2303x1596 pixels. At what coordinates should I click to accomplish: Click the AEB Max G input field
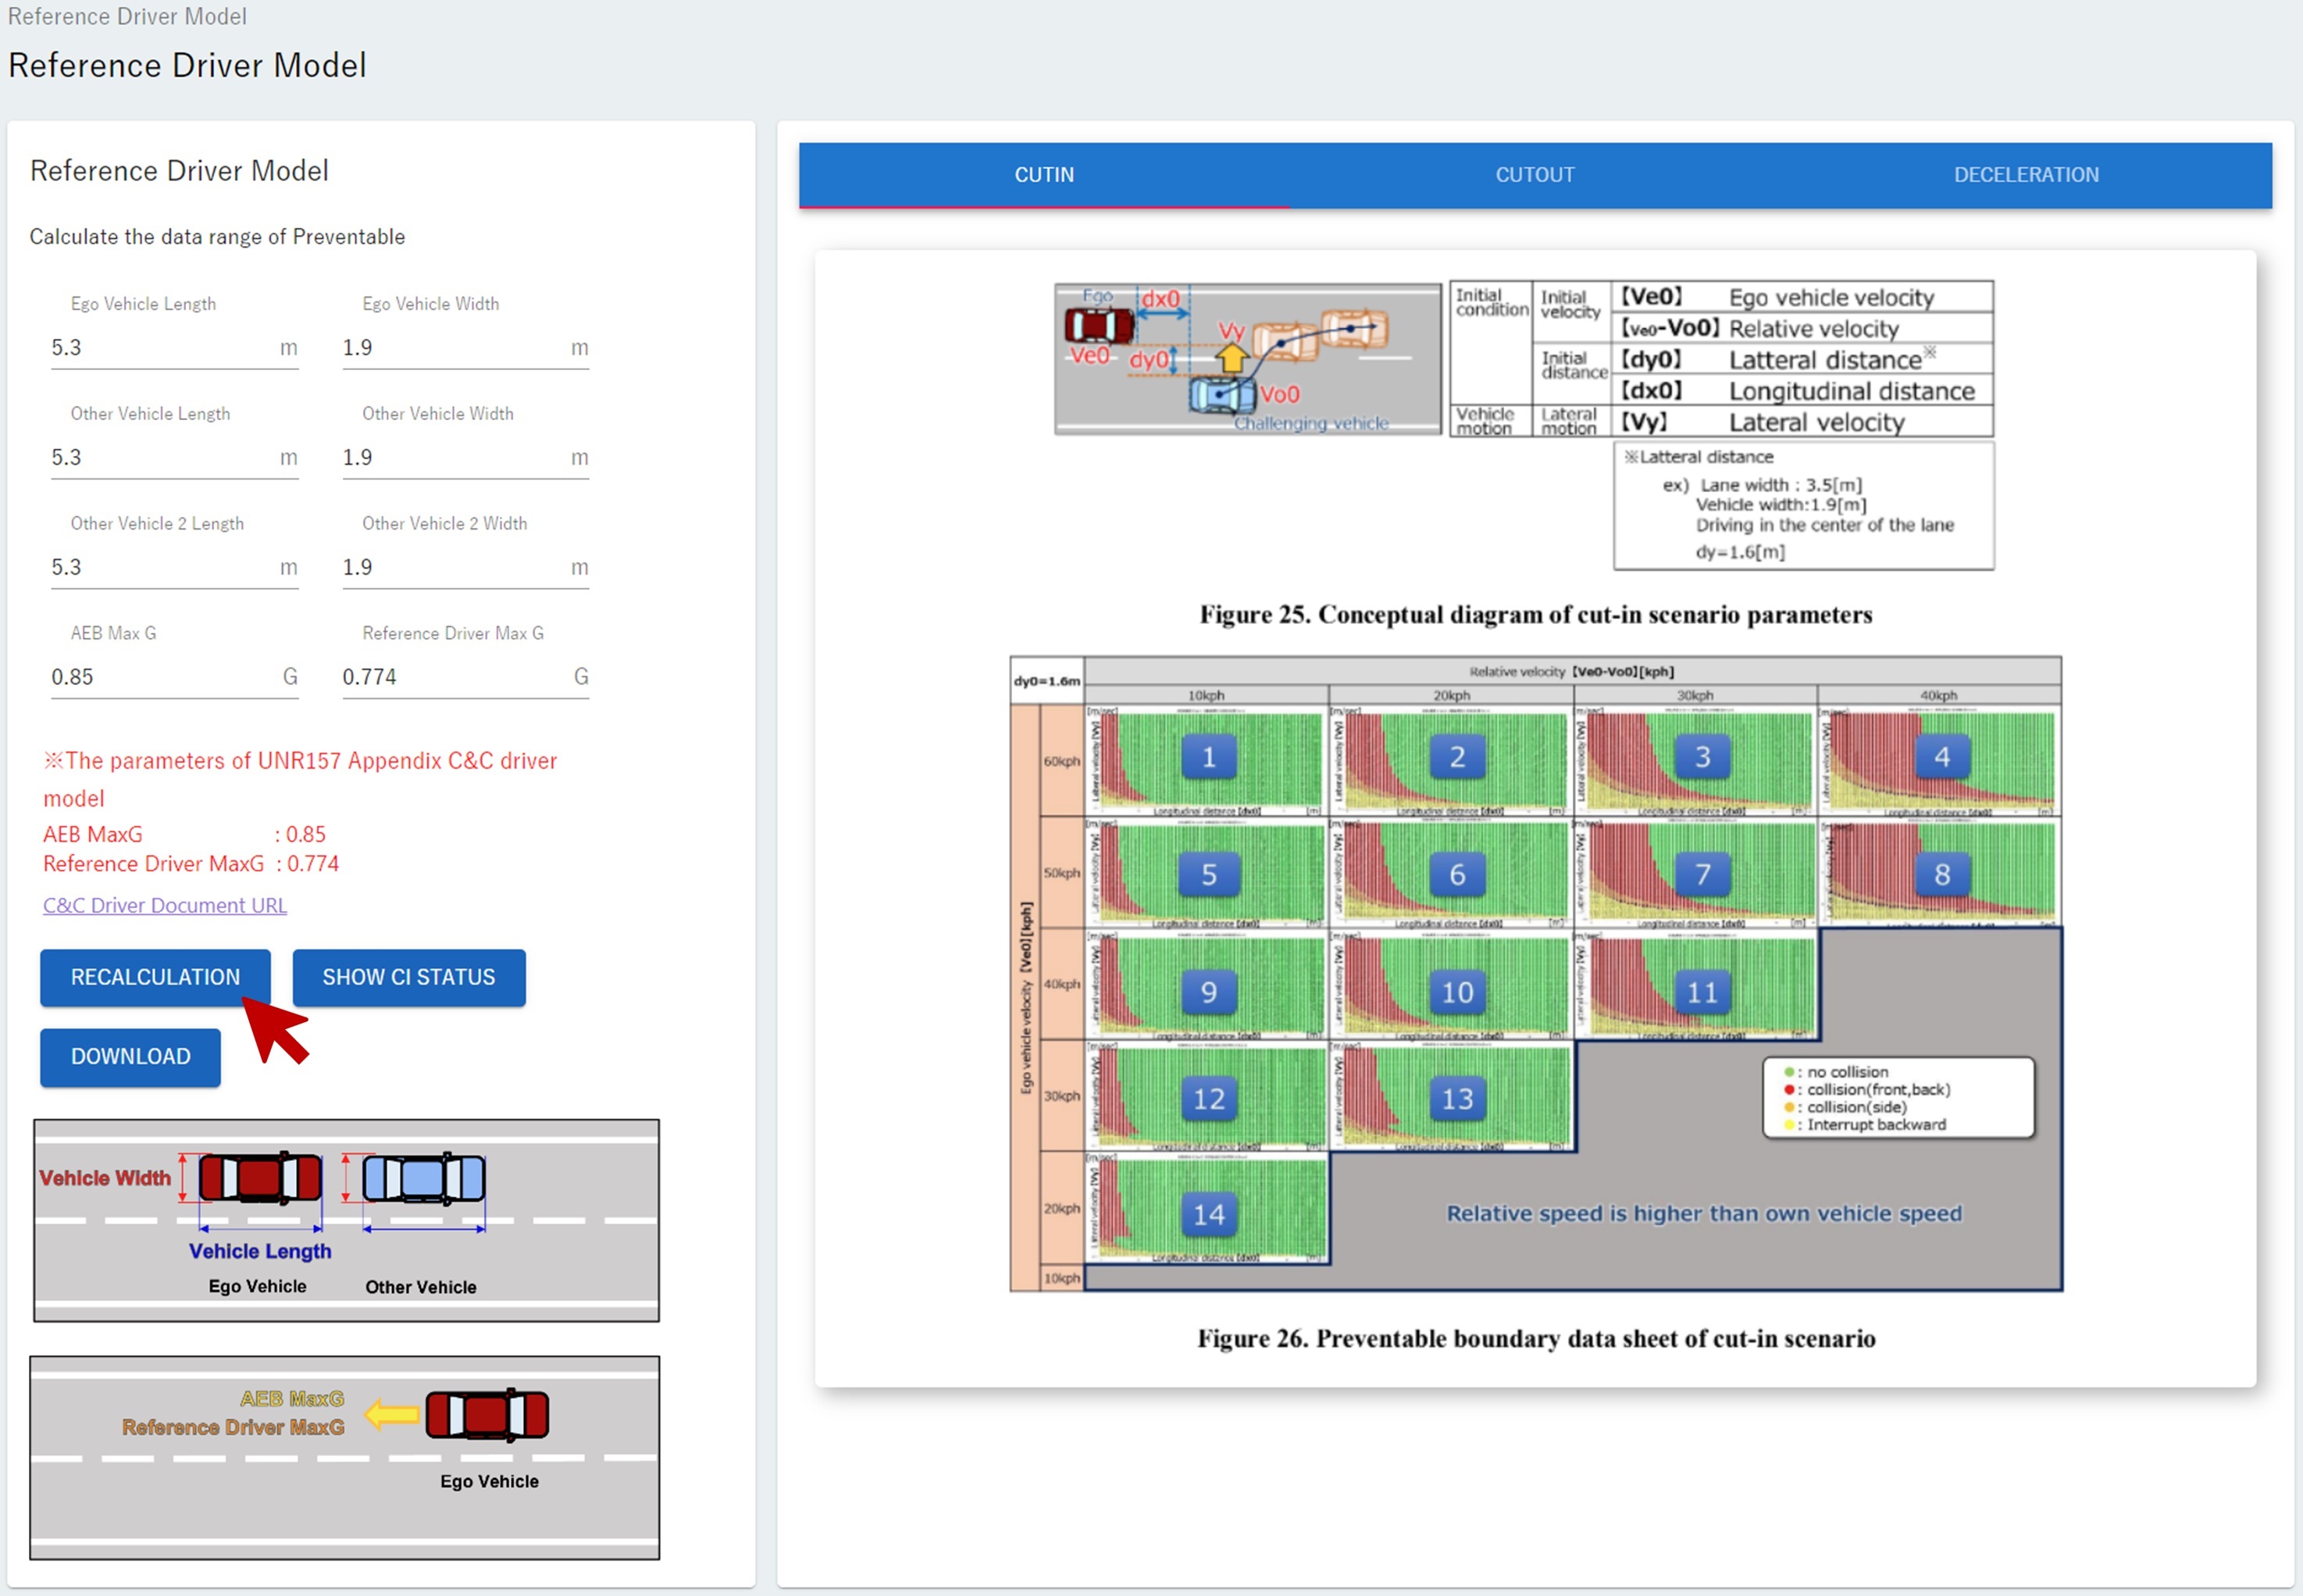click(160, 677)
